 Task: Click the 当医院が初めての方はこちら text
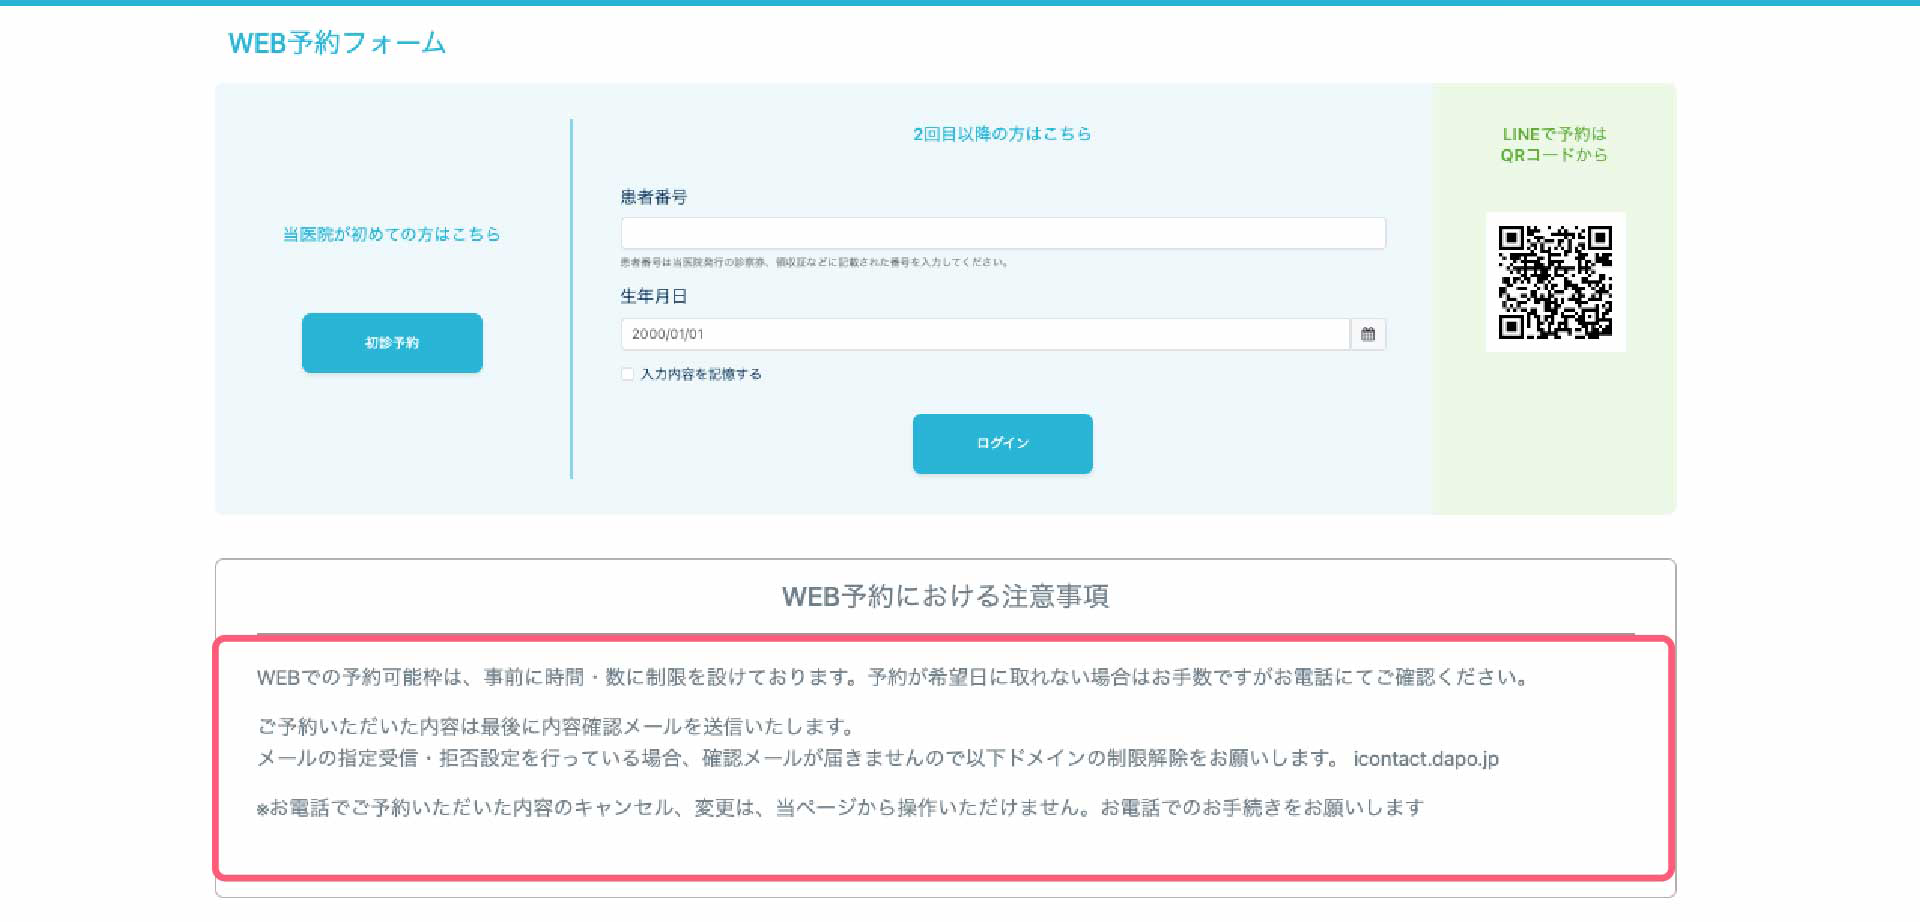[391, 234]
